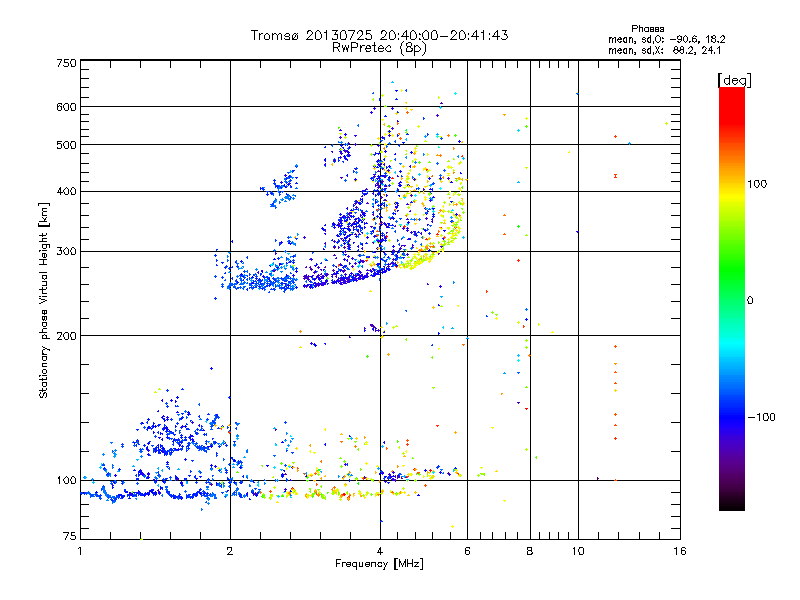Viewport: 800px width, 600px height.
Task: Click the '200' y-axis tick label
Action: point(66,336)
